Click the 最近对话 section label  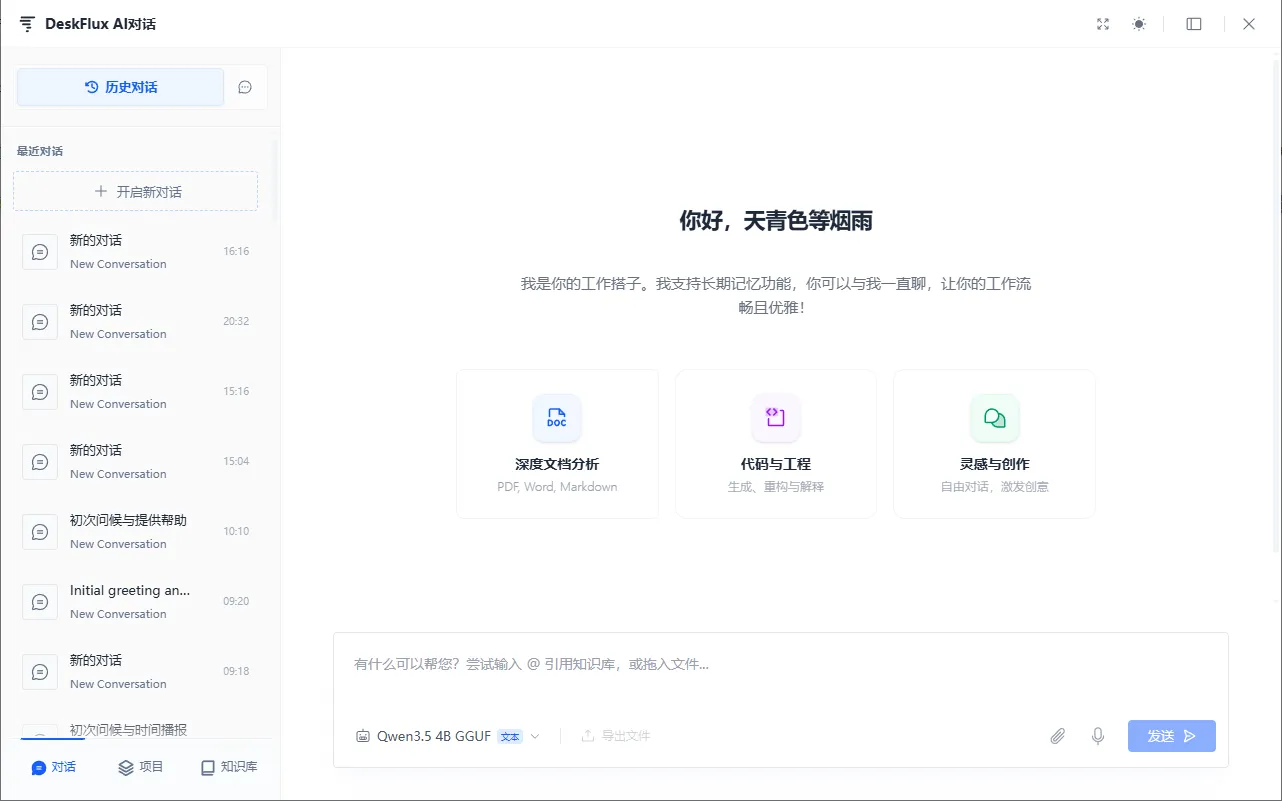(x=40, y=151)
